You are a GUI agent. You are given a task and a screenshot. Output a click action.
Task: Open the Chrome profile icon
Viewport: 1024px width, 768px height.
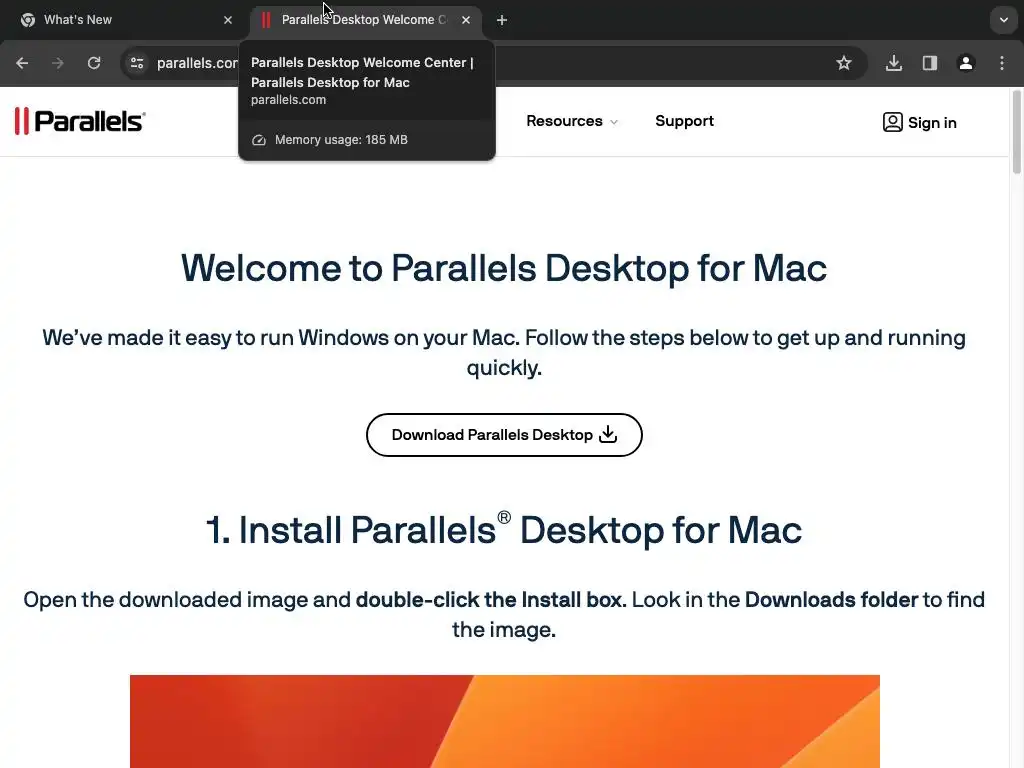coord(966,63)
